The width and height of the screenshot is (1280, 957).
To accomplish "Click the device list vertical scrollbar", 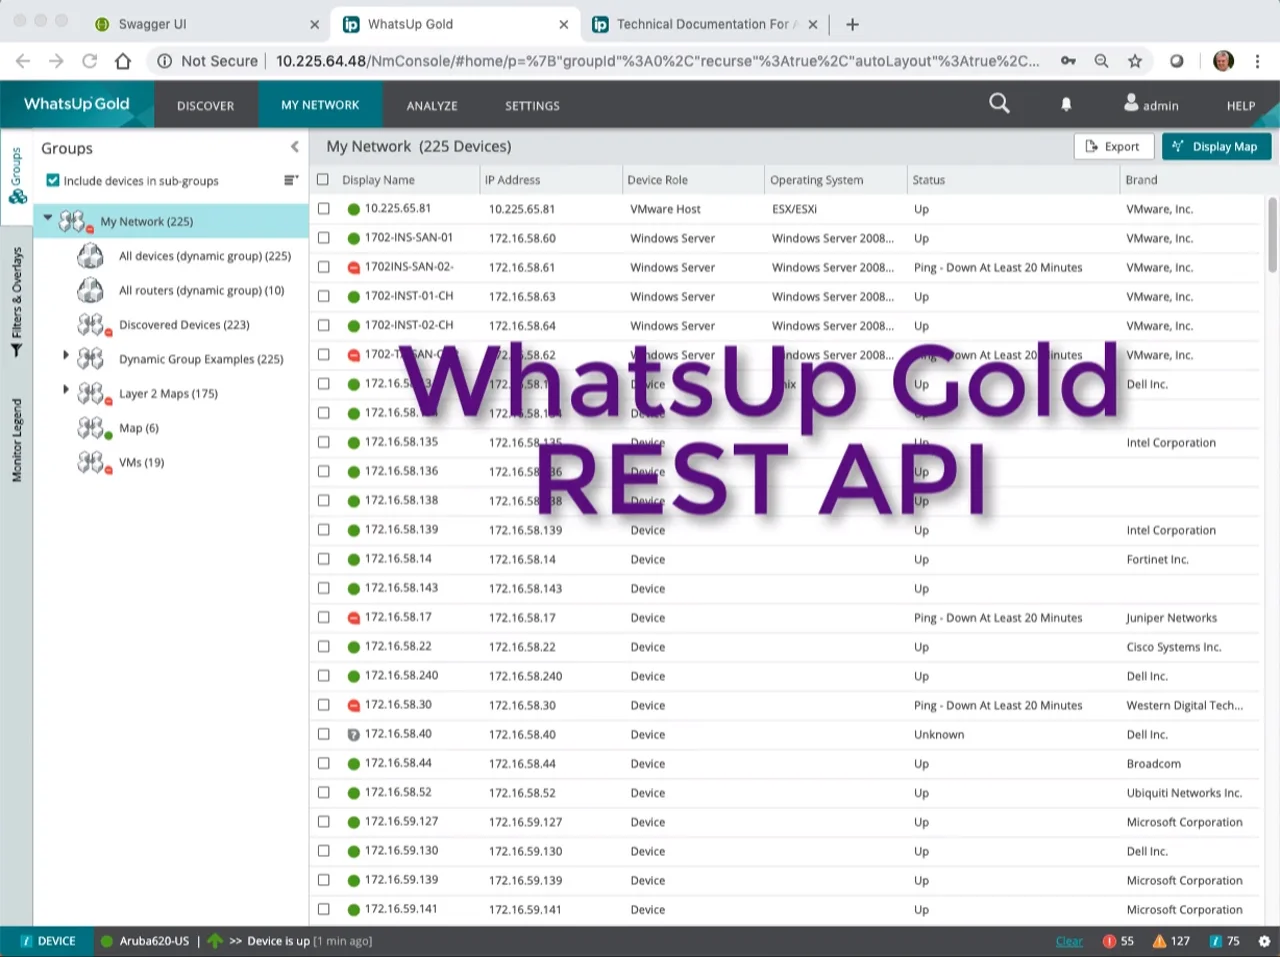I will coord(1272,234).
